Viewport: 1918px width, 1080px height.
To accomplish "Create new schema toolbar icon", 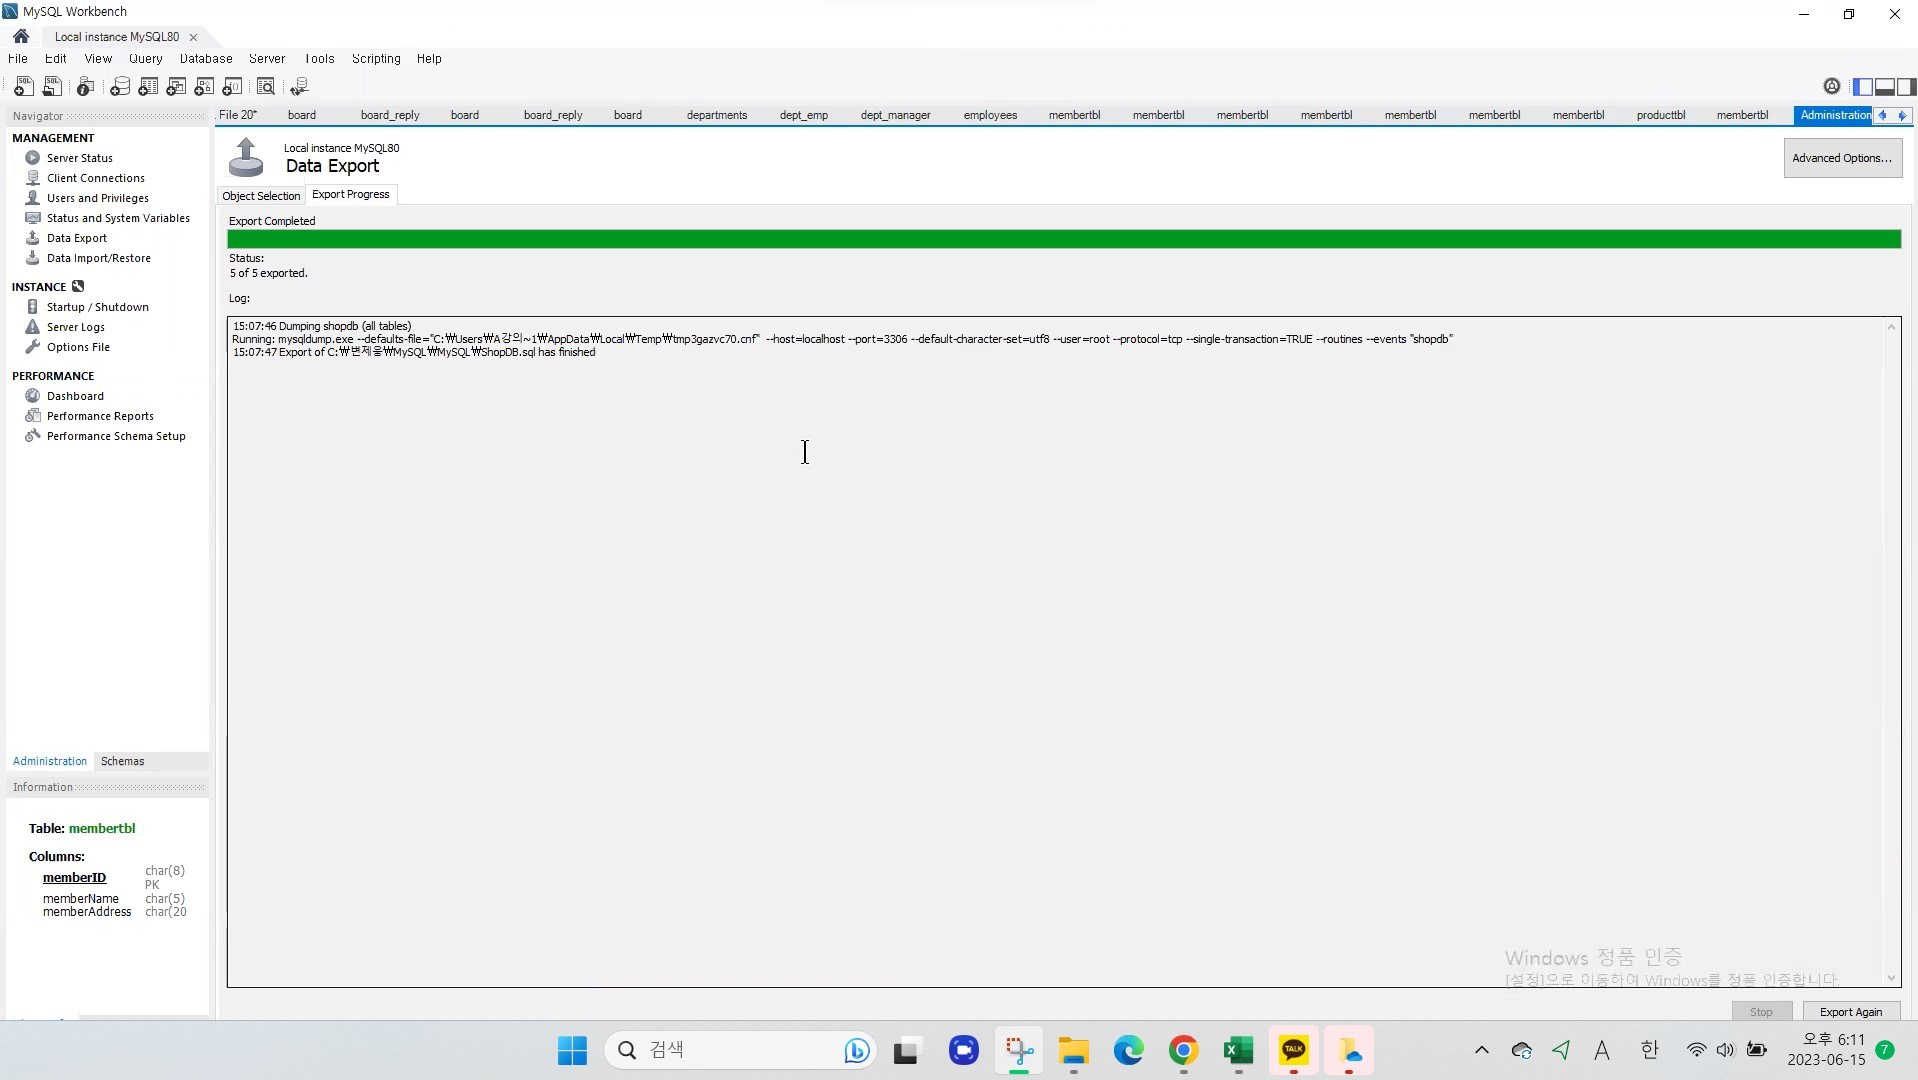I will pyautogui.click(x=120, y=87).
